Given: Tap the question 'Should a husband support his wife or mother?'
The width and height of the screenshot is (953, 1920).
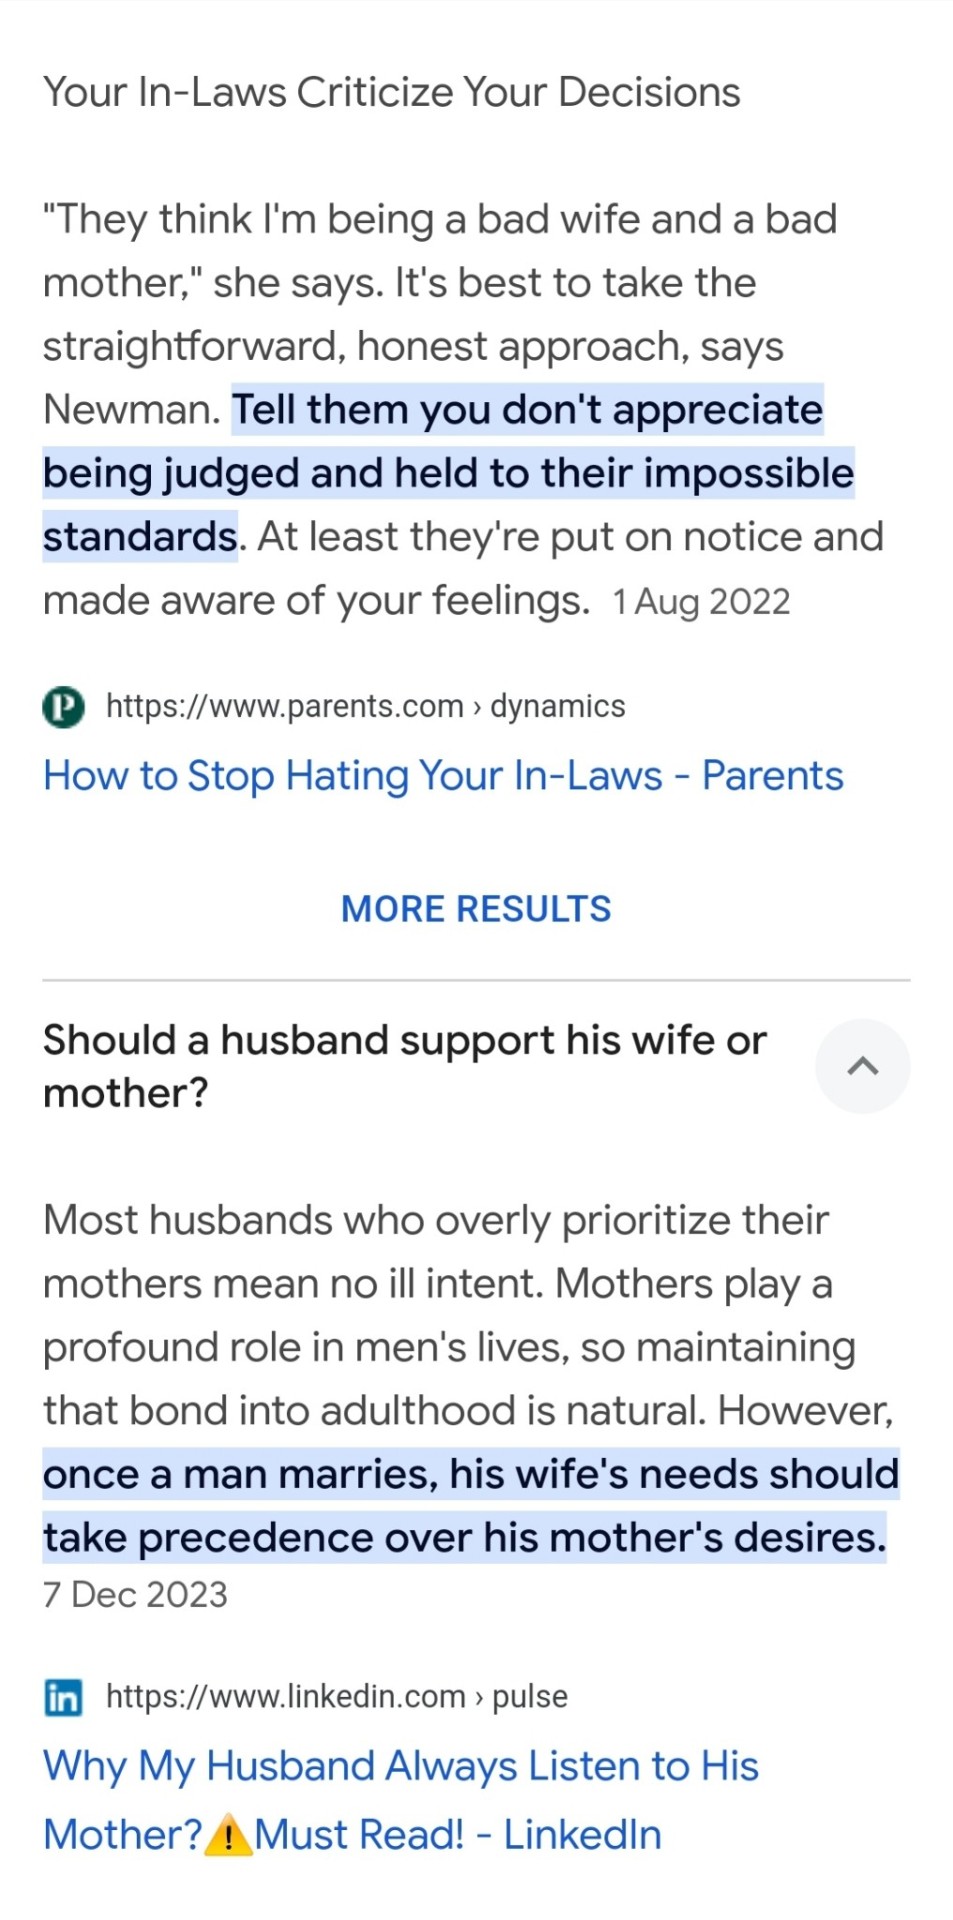Looking at the screenshot, I should coord(404,1066).
